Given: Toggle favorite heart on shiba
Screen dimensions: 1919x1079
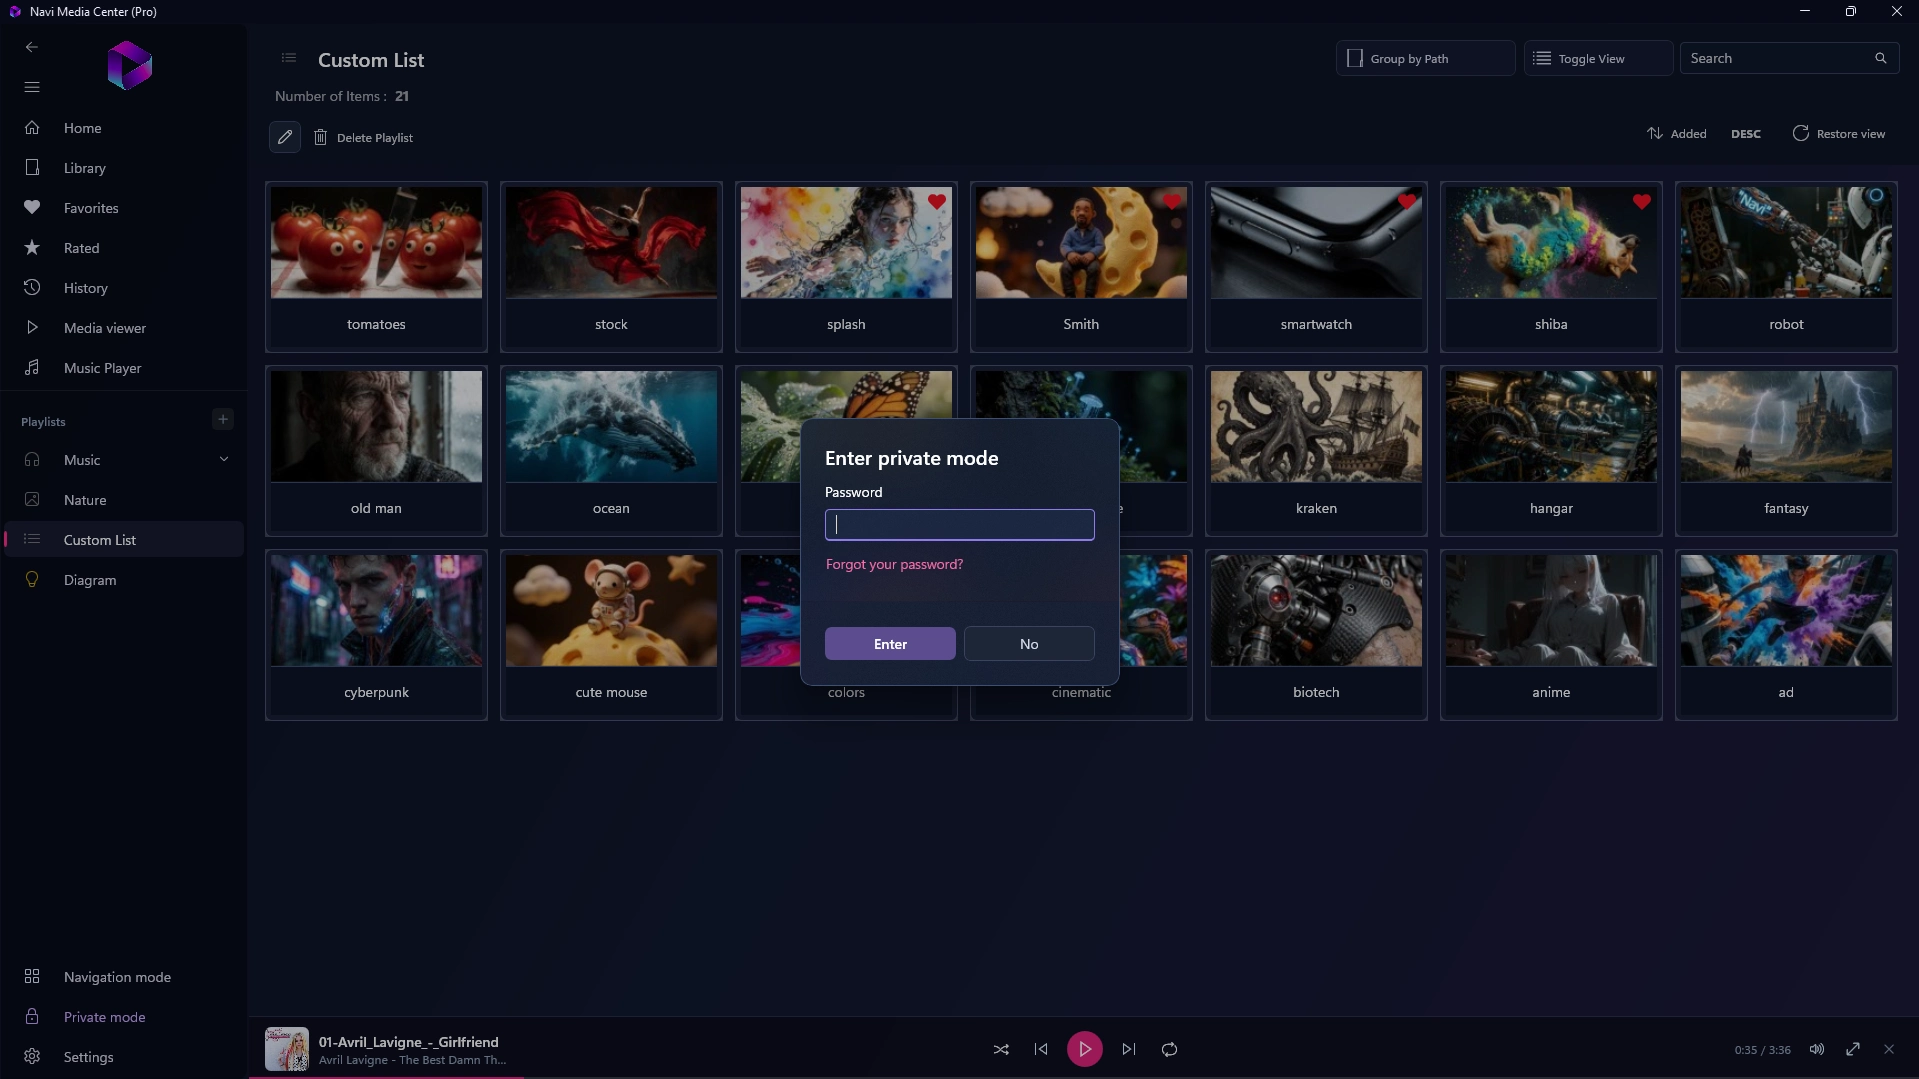Looking at the screenshot, I should point(1642,202).
